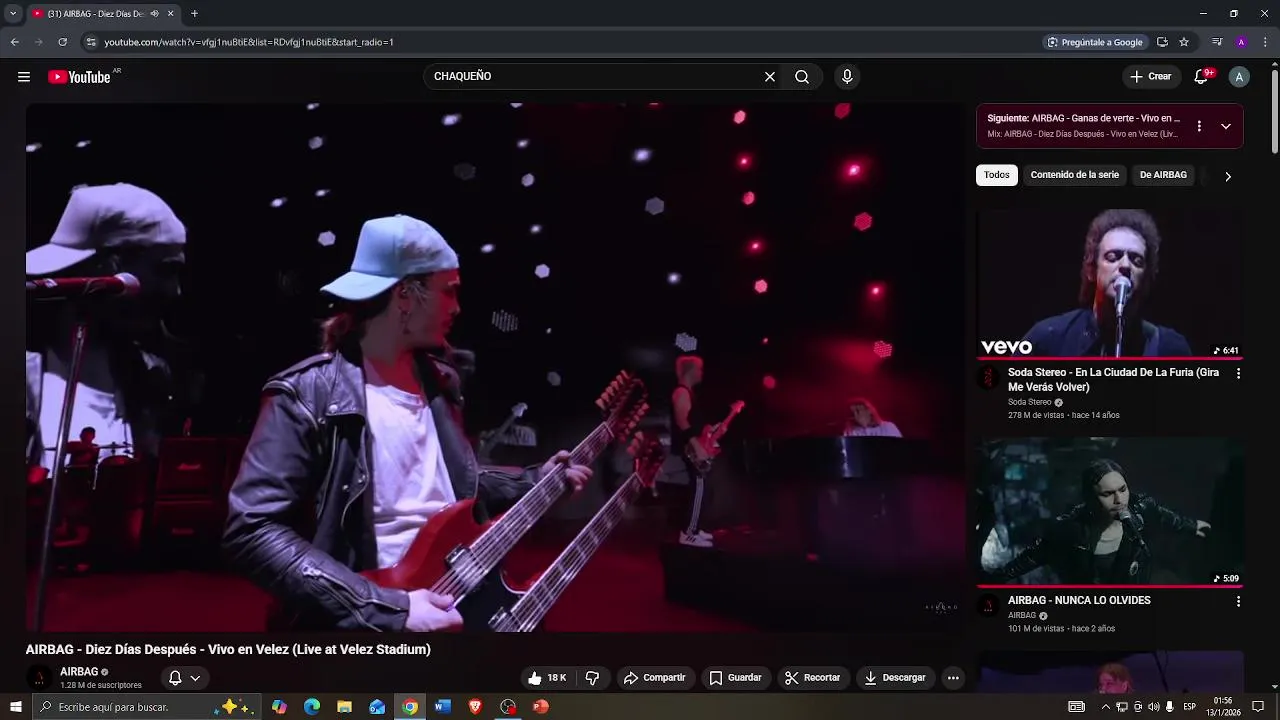Click the Windows taskbar search box
Screen dimensions: 1280x720
coord(147,707)
